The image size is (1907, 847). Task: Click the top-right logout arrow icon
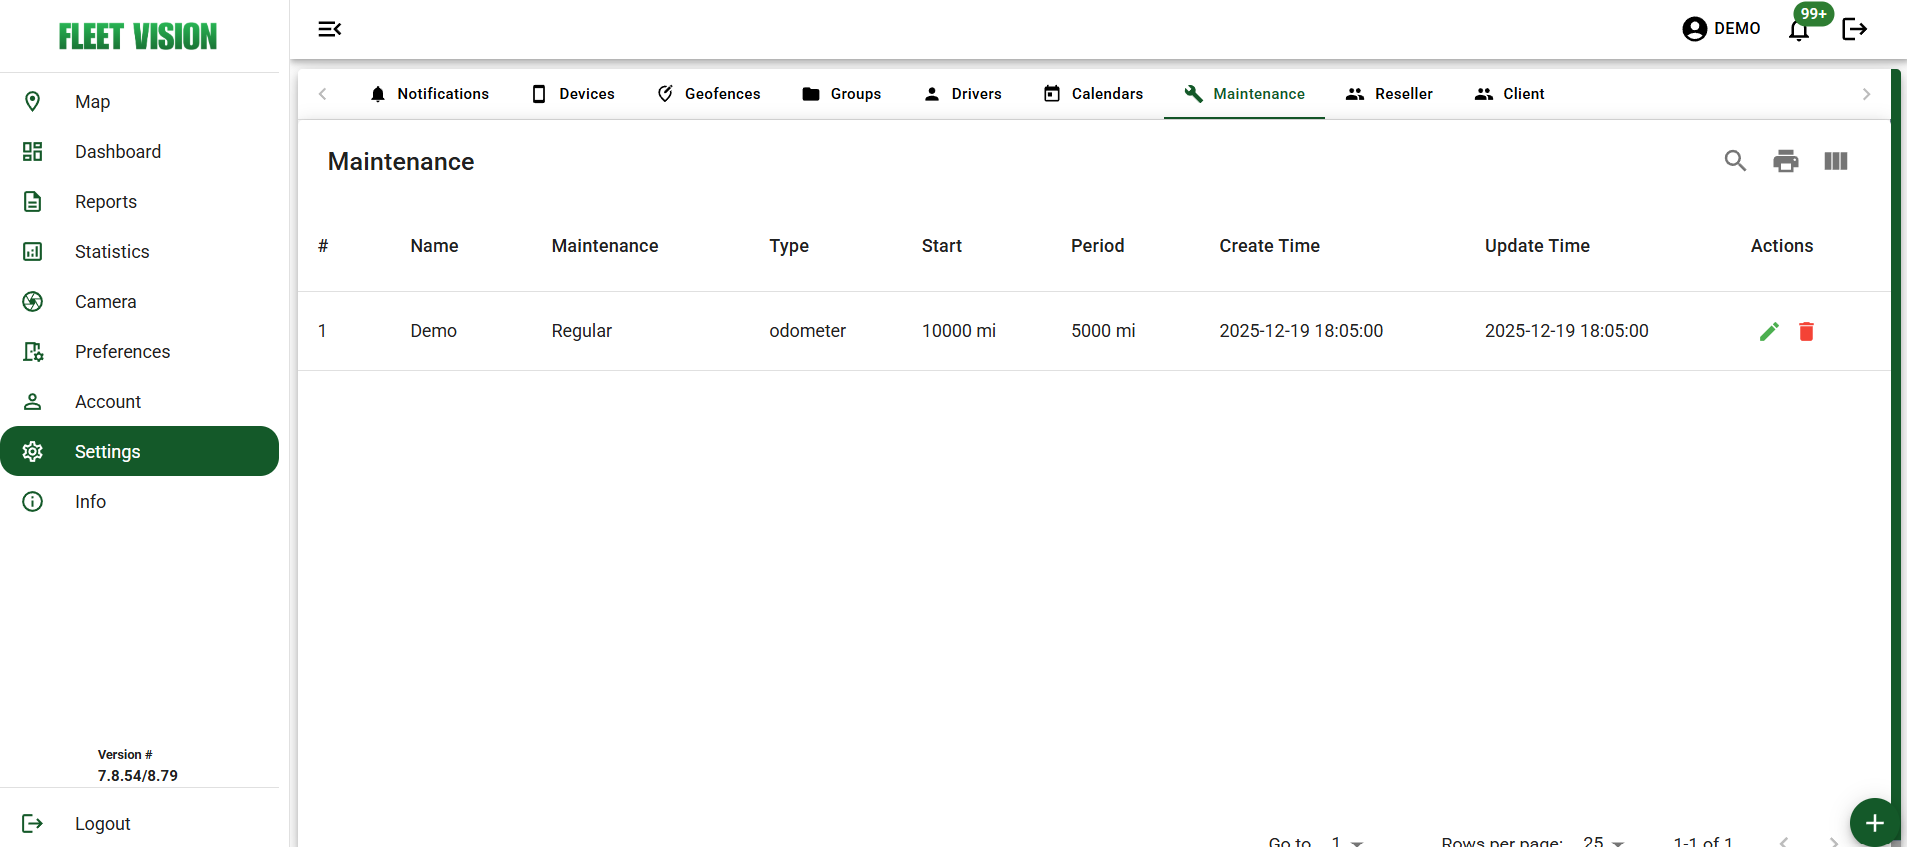tap(1855, 29)
